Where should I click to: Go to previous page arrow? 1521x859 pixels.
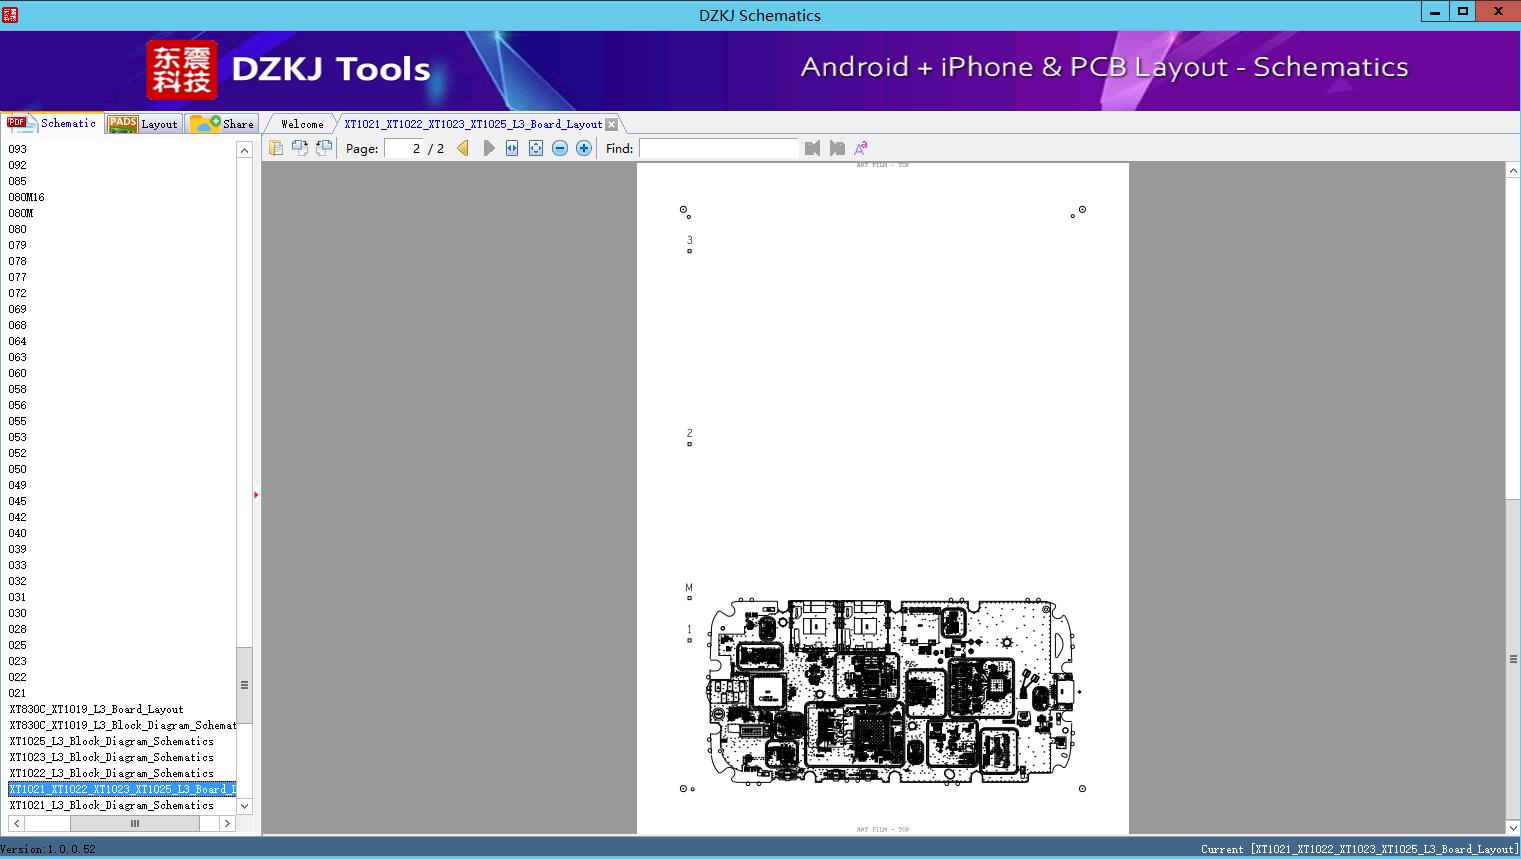pyautogui.click(x=463, y=148)
